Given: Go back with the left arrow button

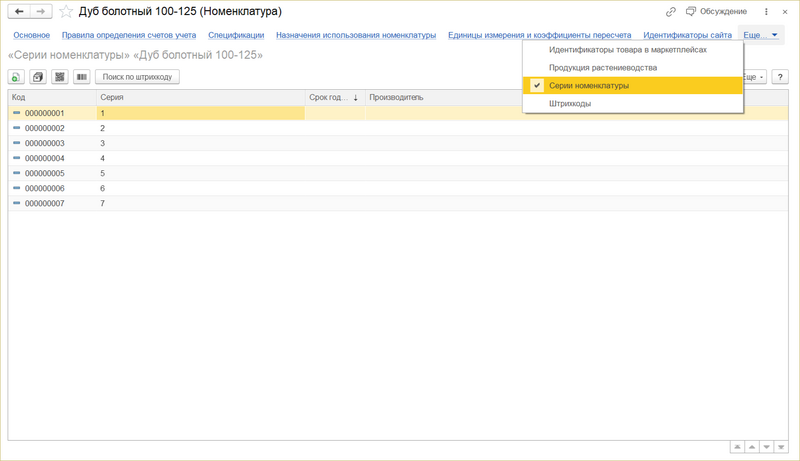Looking at the screenshot, I should [19, 11].
